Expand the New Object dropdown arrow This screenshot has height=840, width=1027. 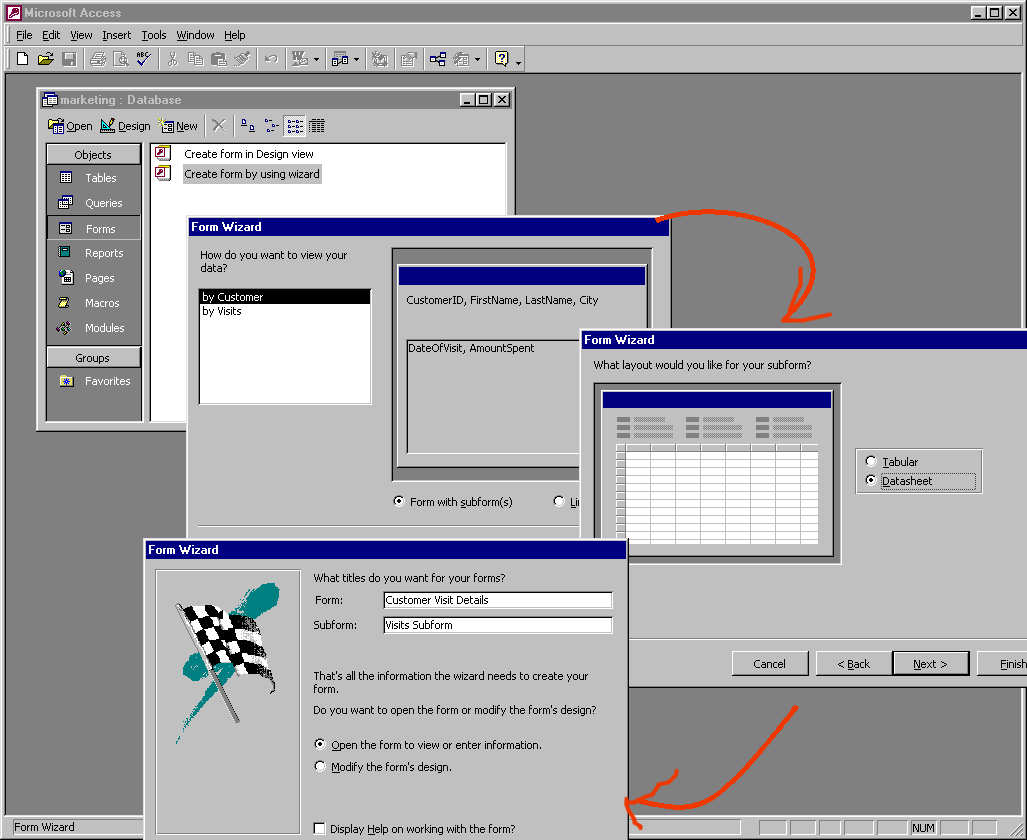477,59
